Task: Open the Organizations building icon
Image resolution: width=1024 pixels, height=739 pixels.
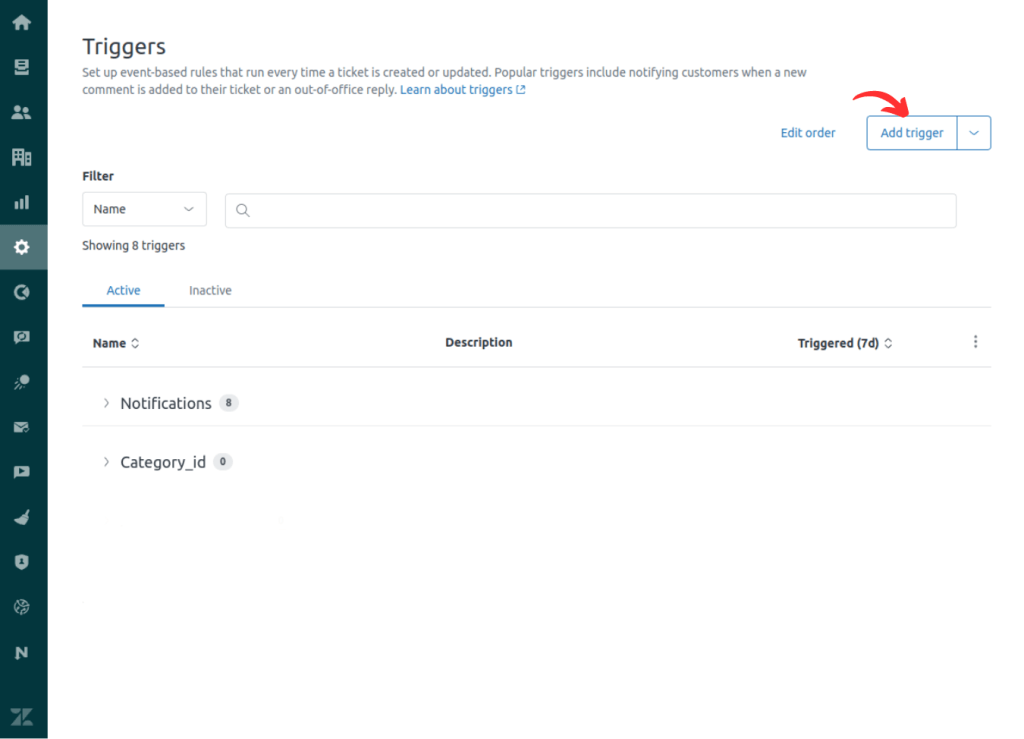Action: pyautogui.click(x=22, y=157)
